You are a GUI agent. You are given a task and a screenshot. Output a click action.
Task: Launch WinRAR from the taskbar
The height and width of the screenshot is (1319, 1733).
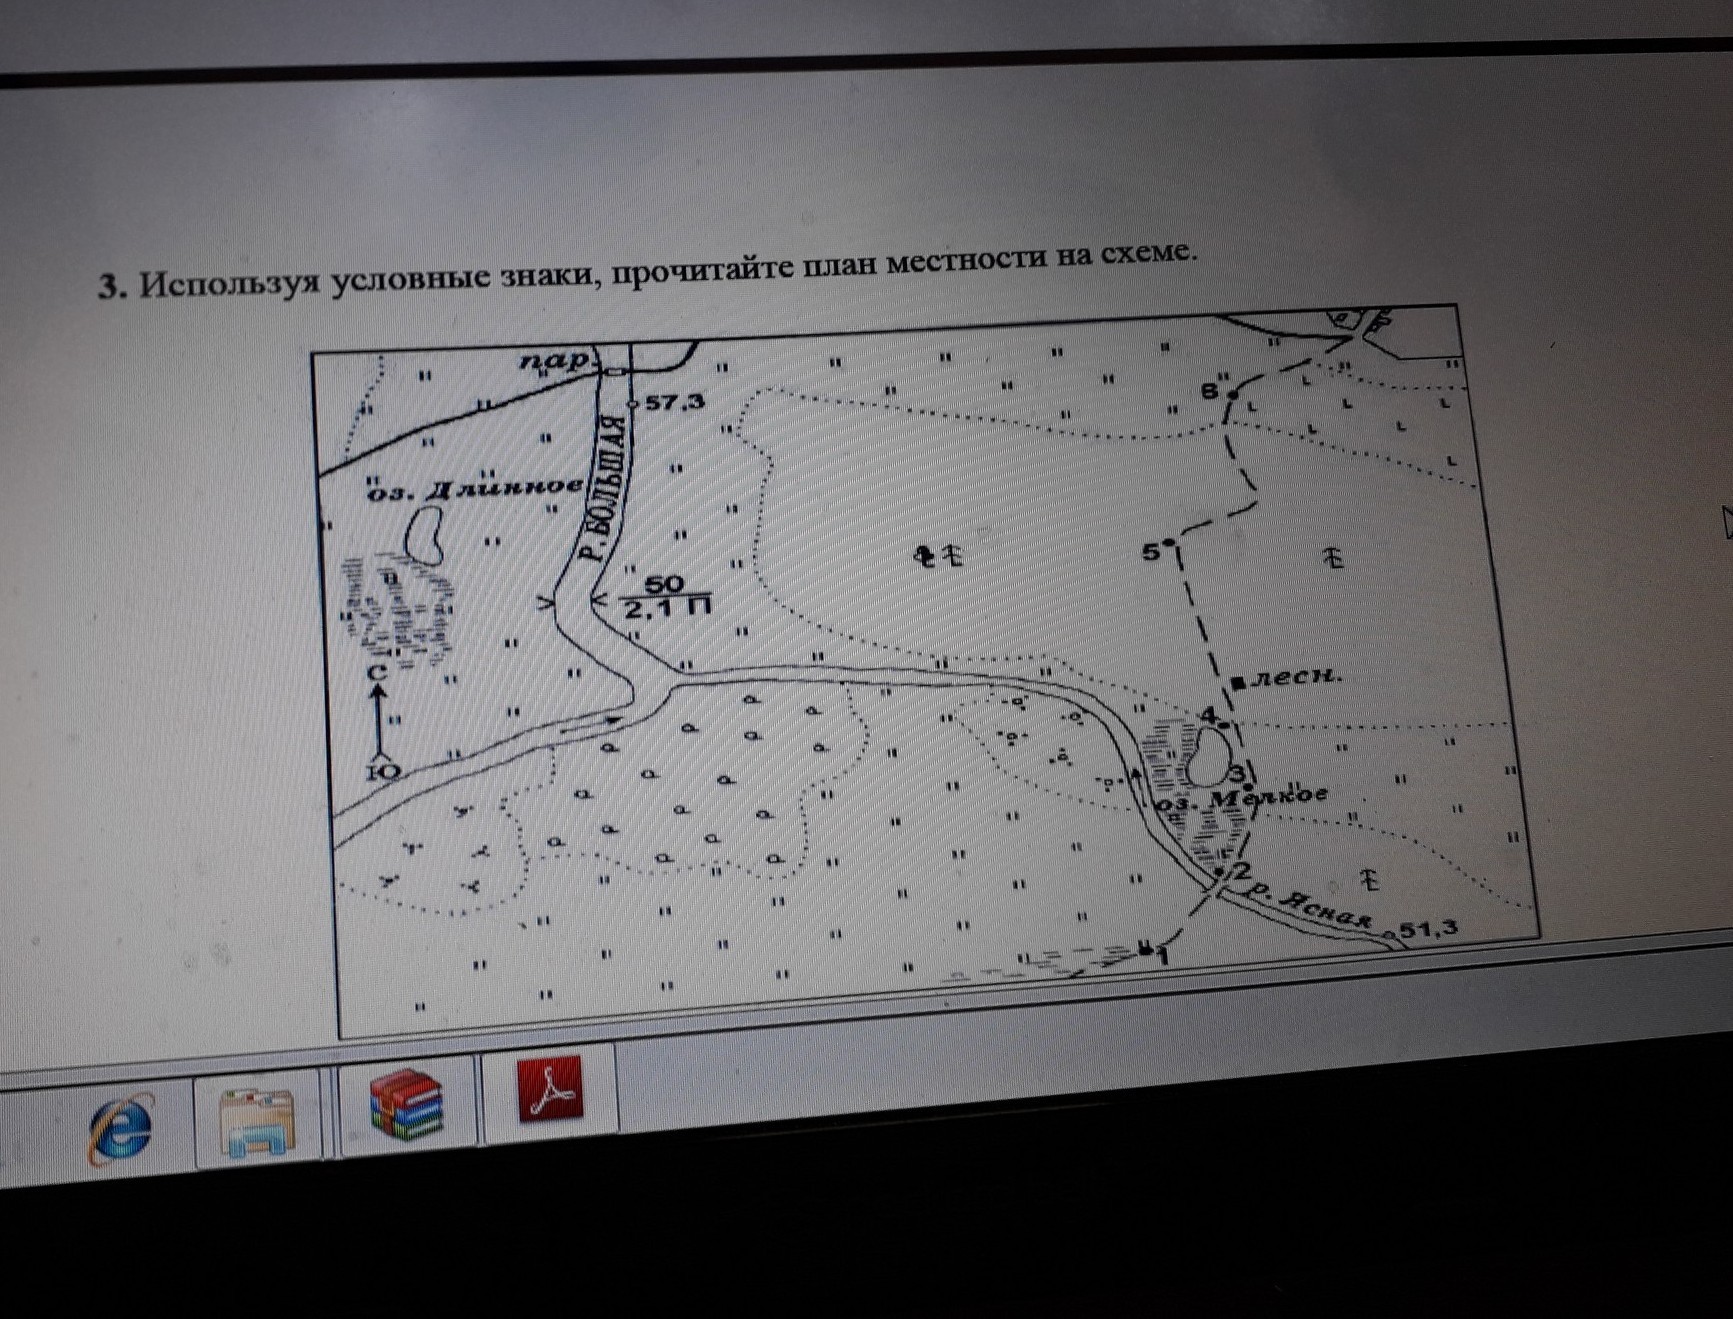coord(406,1103)
